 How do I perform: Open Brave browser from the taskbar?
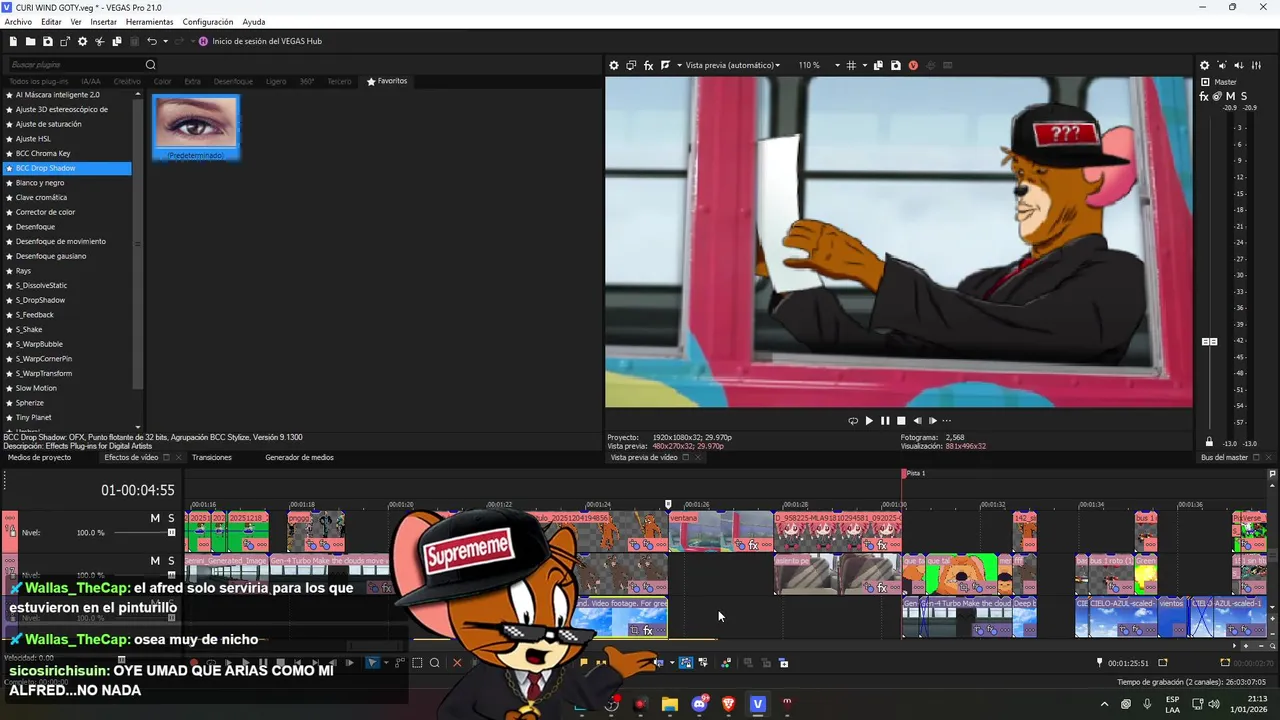point(728,704)
